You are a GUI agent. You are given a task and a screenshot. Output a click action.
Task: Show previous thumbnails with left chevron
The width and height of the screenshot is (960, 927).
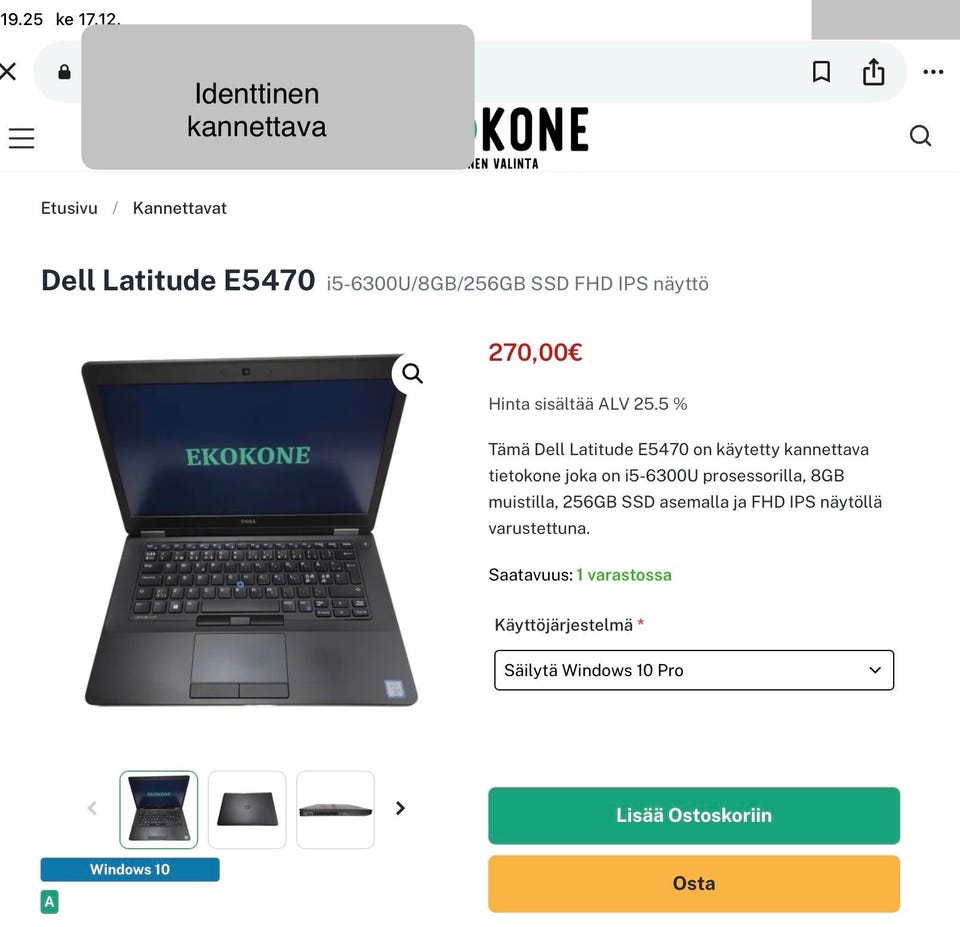click(92, 808)
